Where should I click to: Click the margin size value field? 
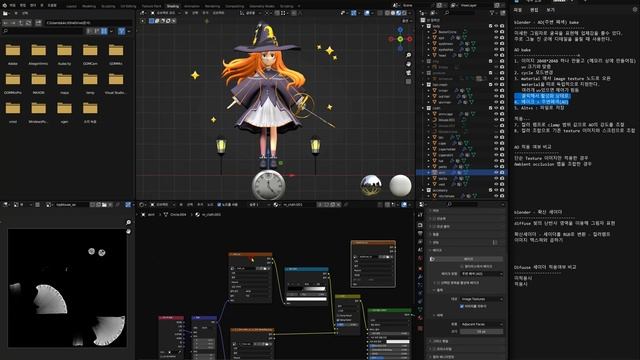[x=482, y=331]
